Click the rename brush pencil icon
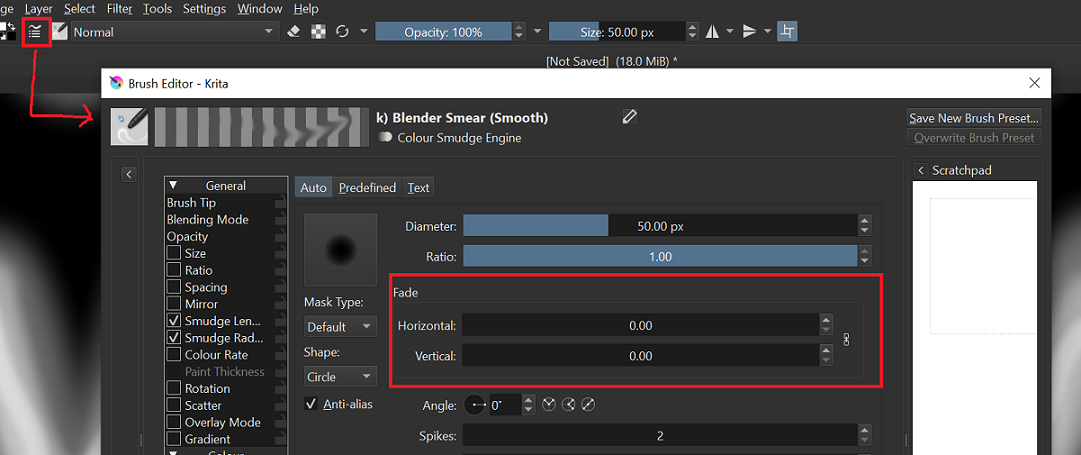The height and width of the screenshot is (455, 1081). [629, 117]
